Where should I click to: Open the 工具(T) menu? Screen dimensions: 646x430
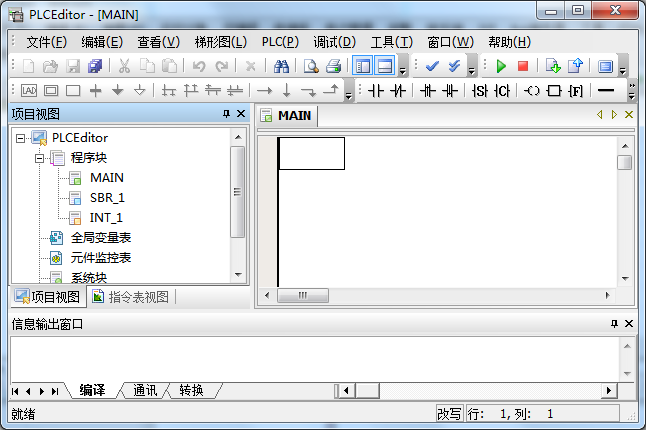click(x=391, y=42)
